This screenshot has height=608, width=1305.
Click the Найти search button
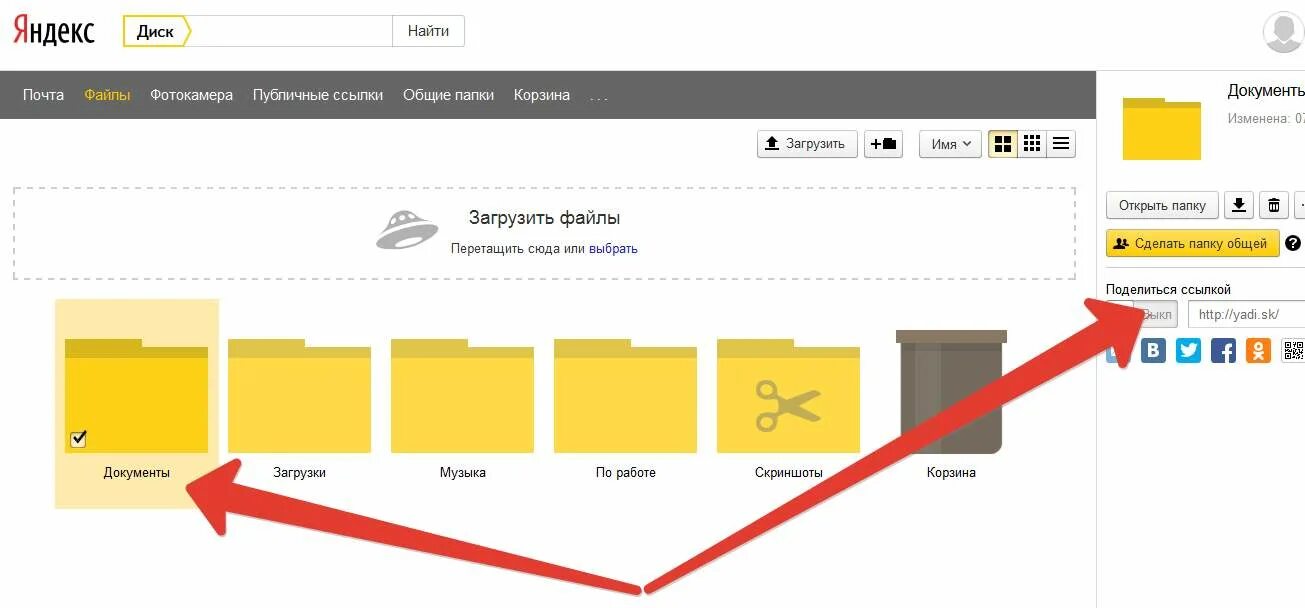point(428,31)
